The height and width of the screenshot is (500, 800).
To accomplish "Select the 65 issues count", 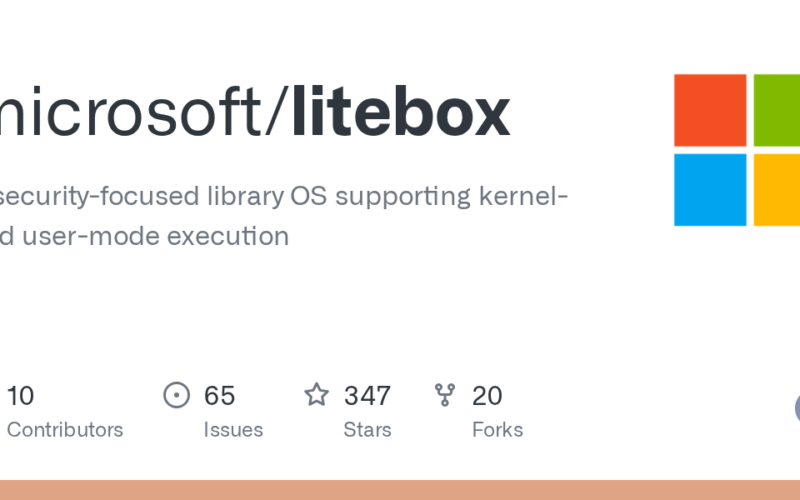I will coord(219,396).
